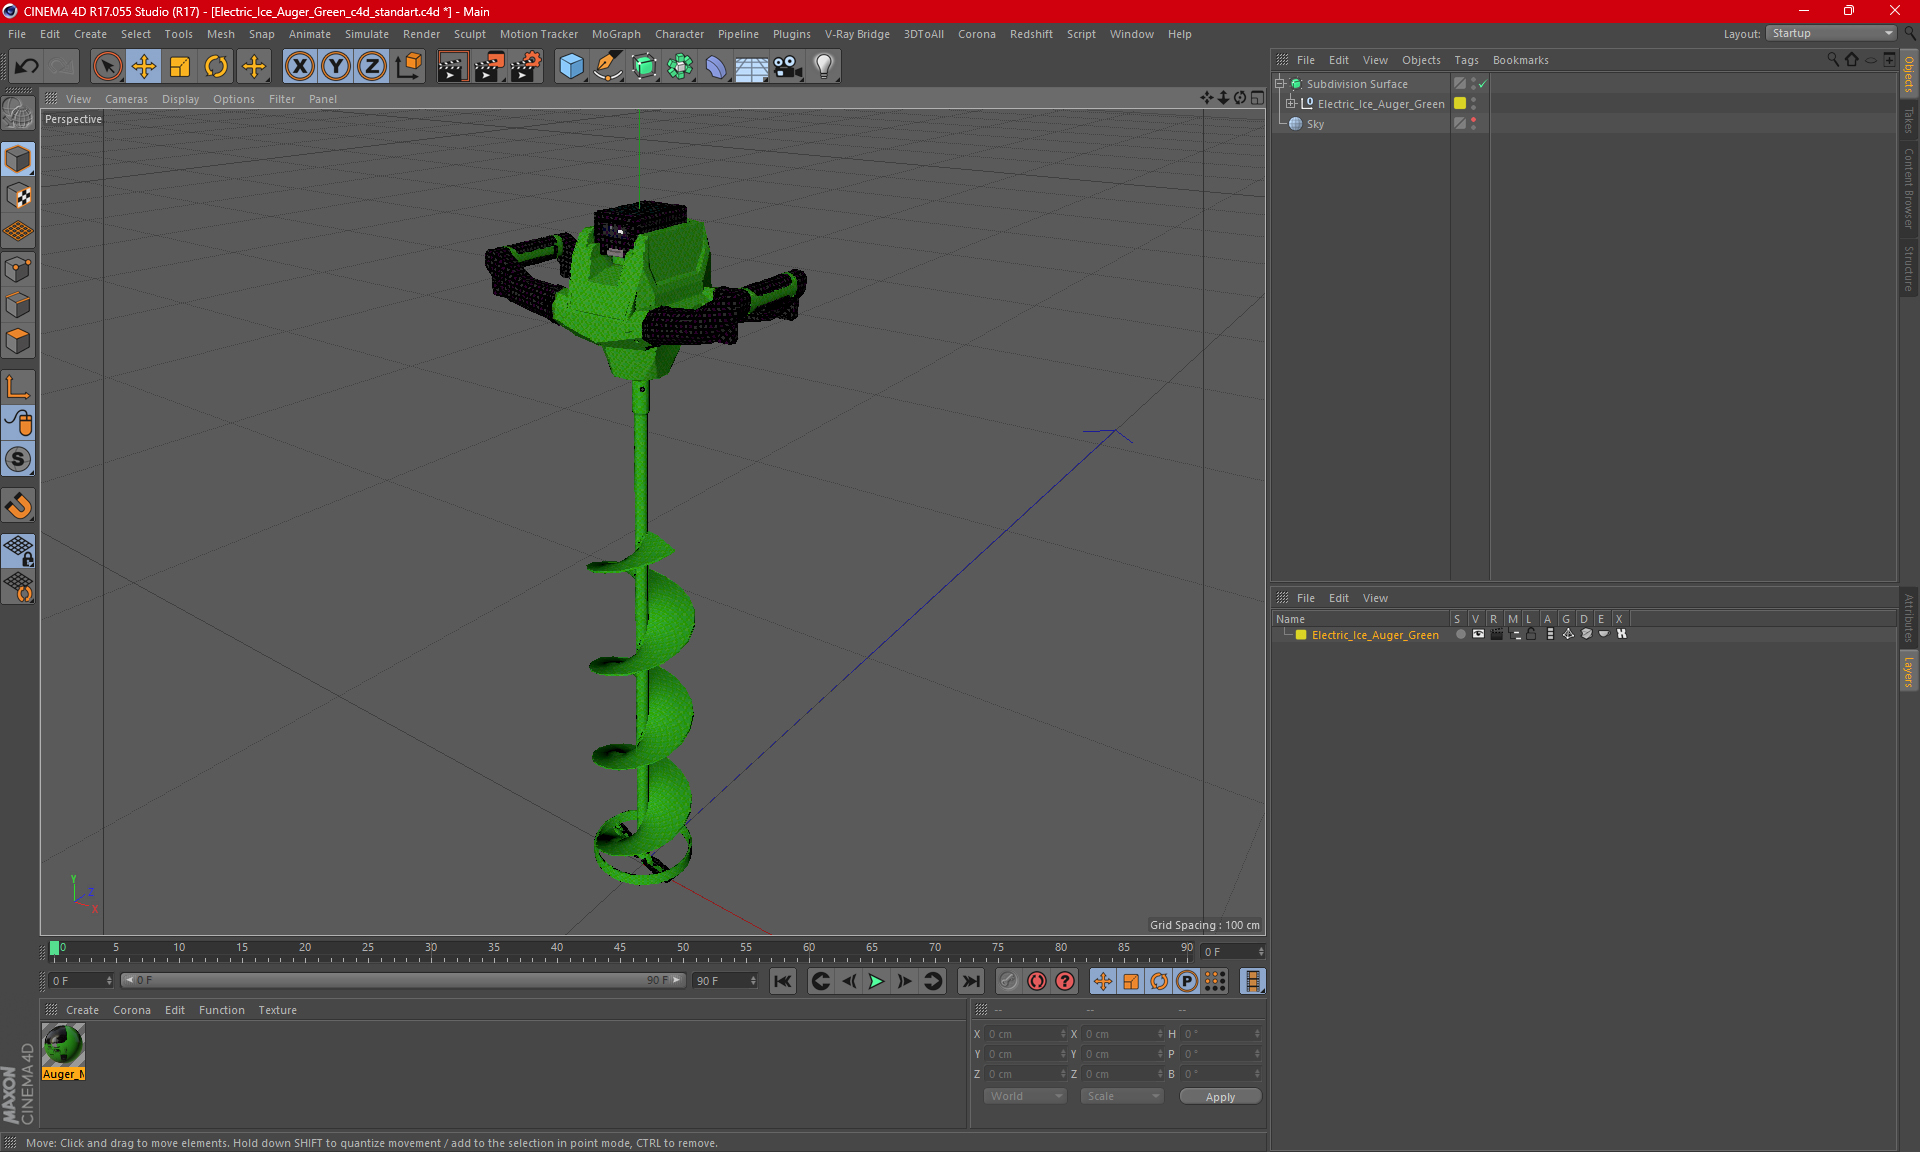Render to Picture Viewer
This screenshot has width=1920, height=1152.
click(x=489, y=67)
